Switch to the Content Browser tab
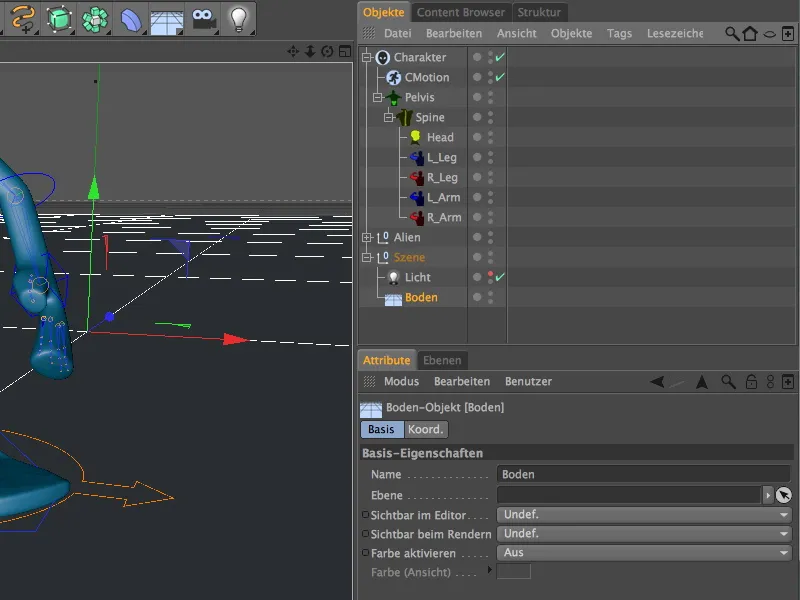 461,12
